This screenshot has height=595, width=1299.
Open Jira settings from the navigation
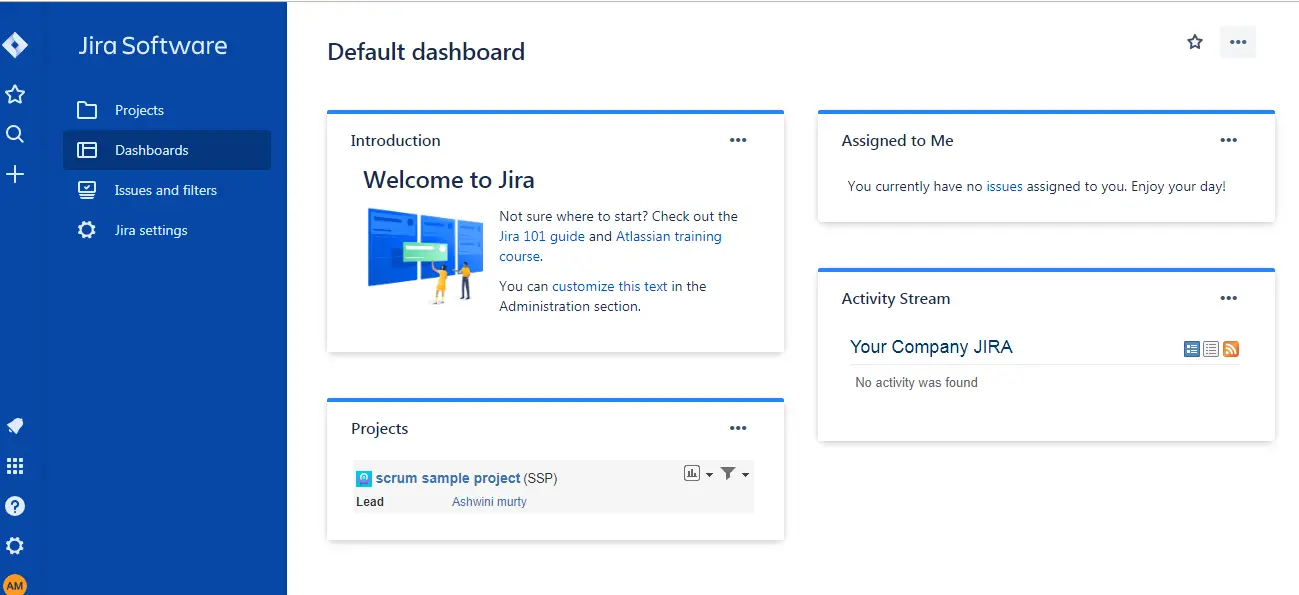151,230
